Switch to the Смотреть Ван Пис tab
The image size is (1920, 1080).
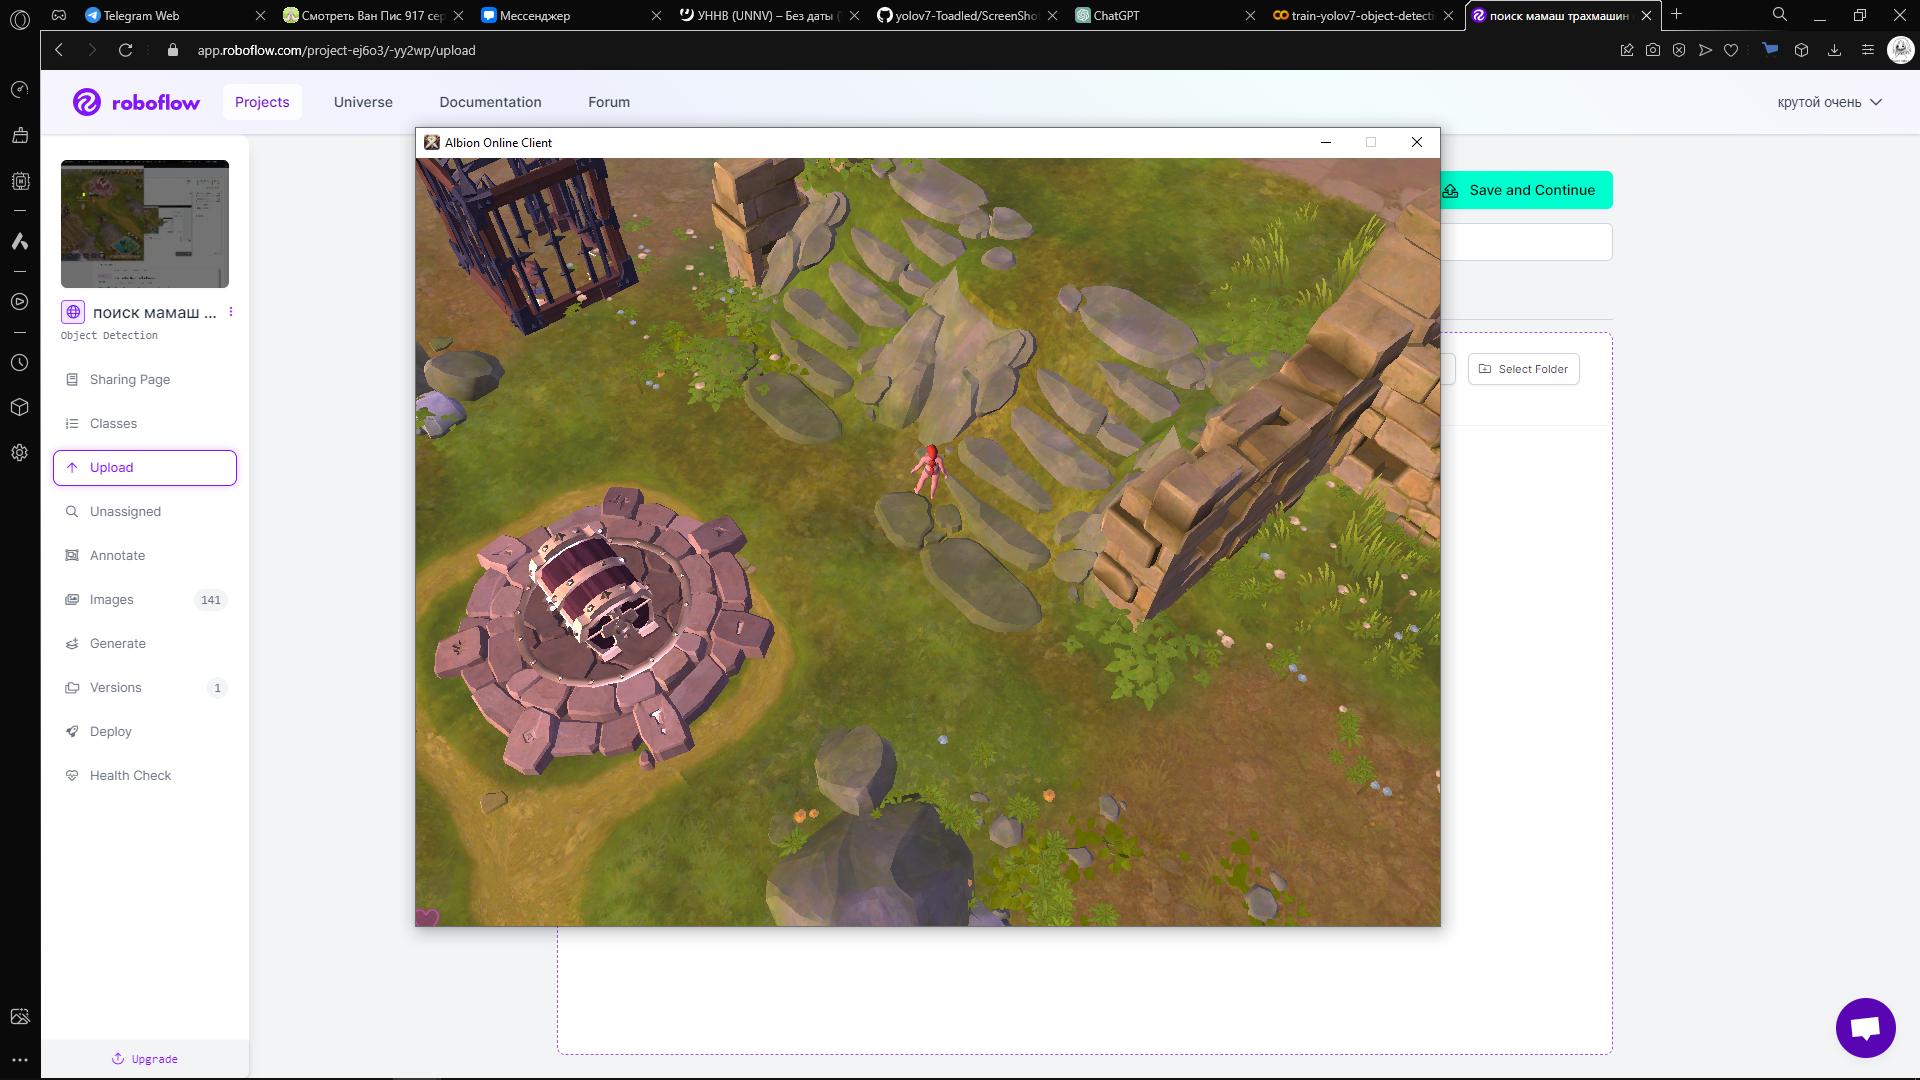pyautogui.click(x=372, y=15)
